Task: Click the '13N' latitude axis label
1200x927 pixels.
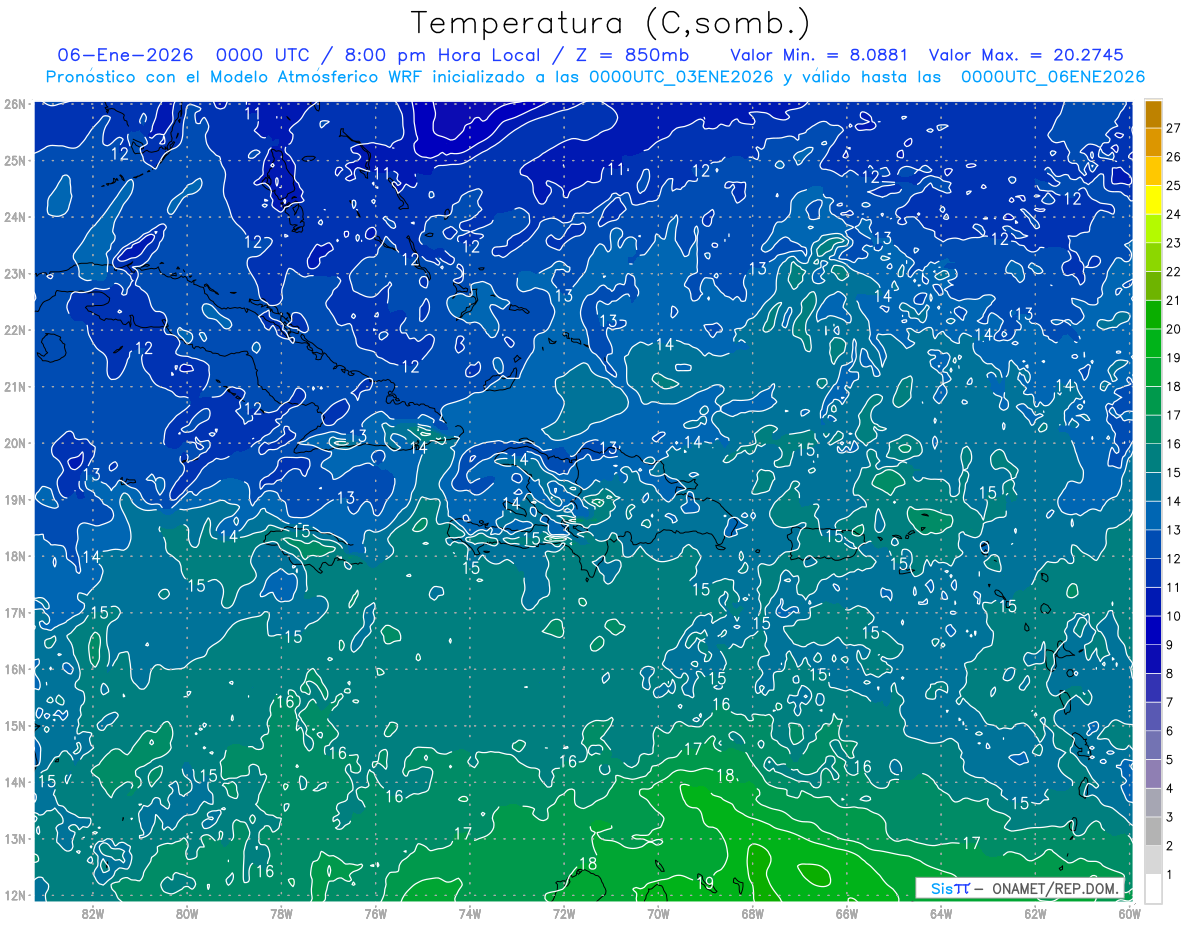Action: point(15,838)
